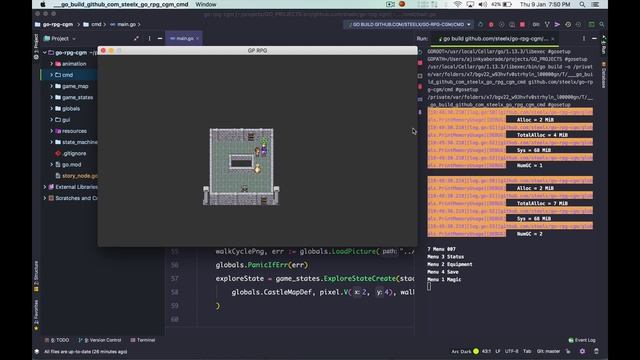Click the red stop icon in Run panel gutter
Image resolution: width=640 pixels, height=360 pixels.
click(x=420, y=63)
